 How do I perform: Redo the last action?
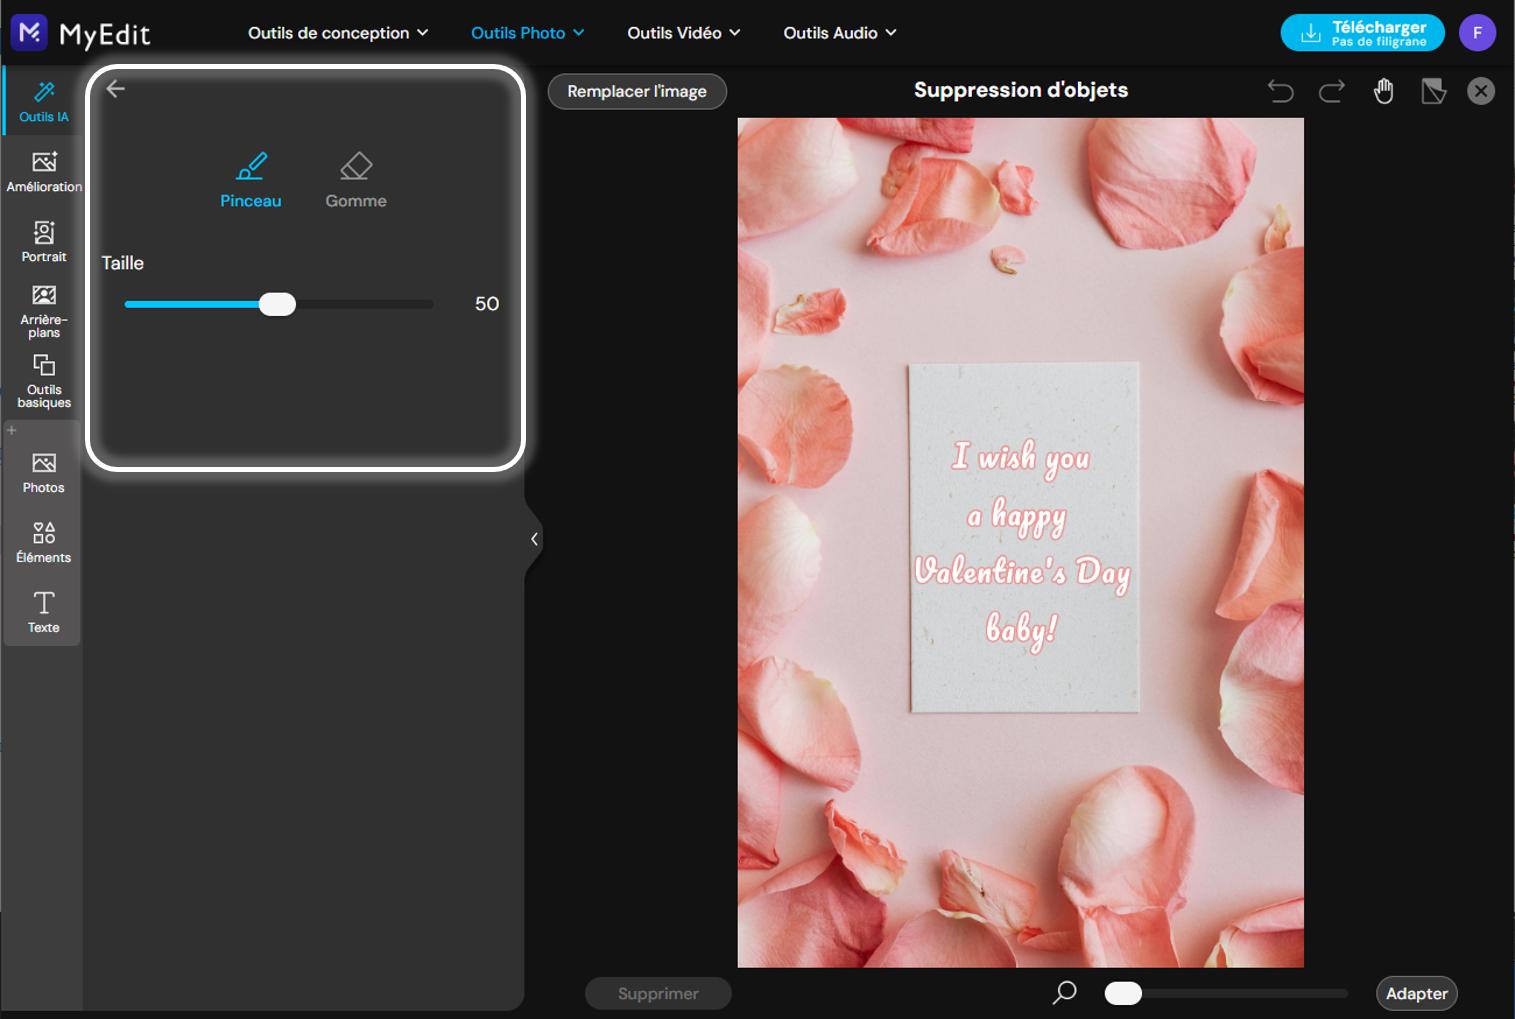1332,91
